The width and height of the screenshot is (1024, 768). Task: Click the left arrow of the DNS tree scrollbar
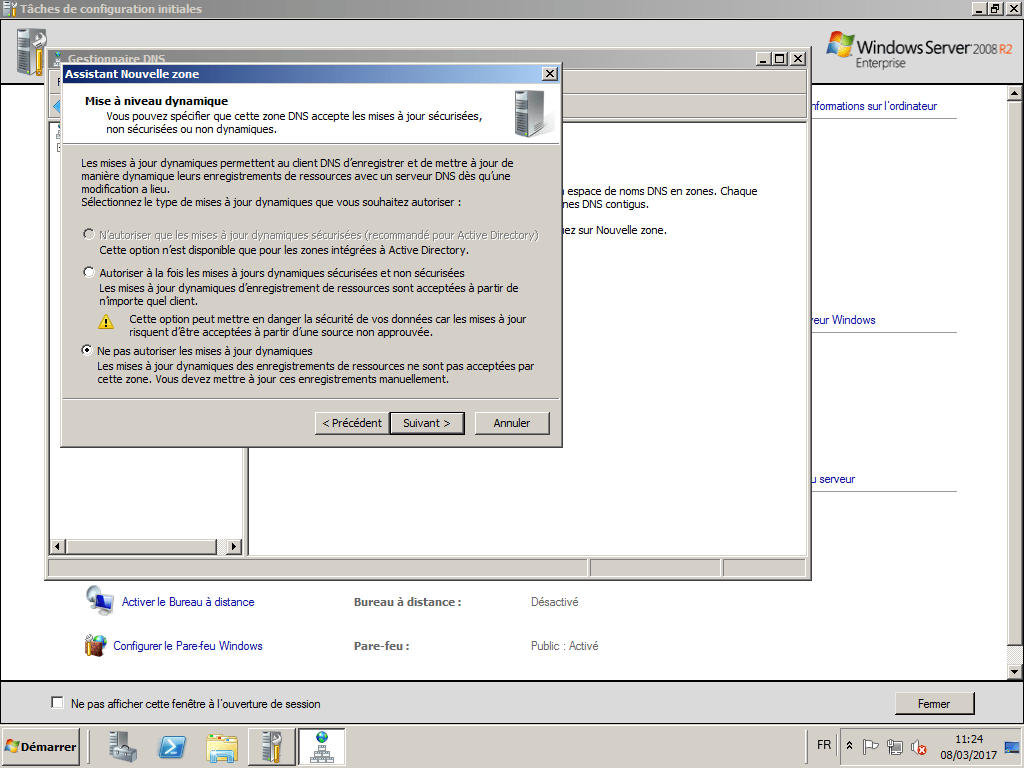pos(57,547)
